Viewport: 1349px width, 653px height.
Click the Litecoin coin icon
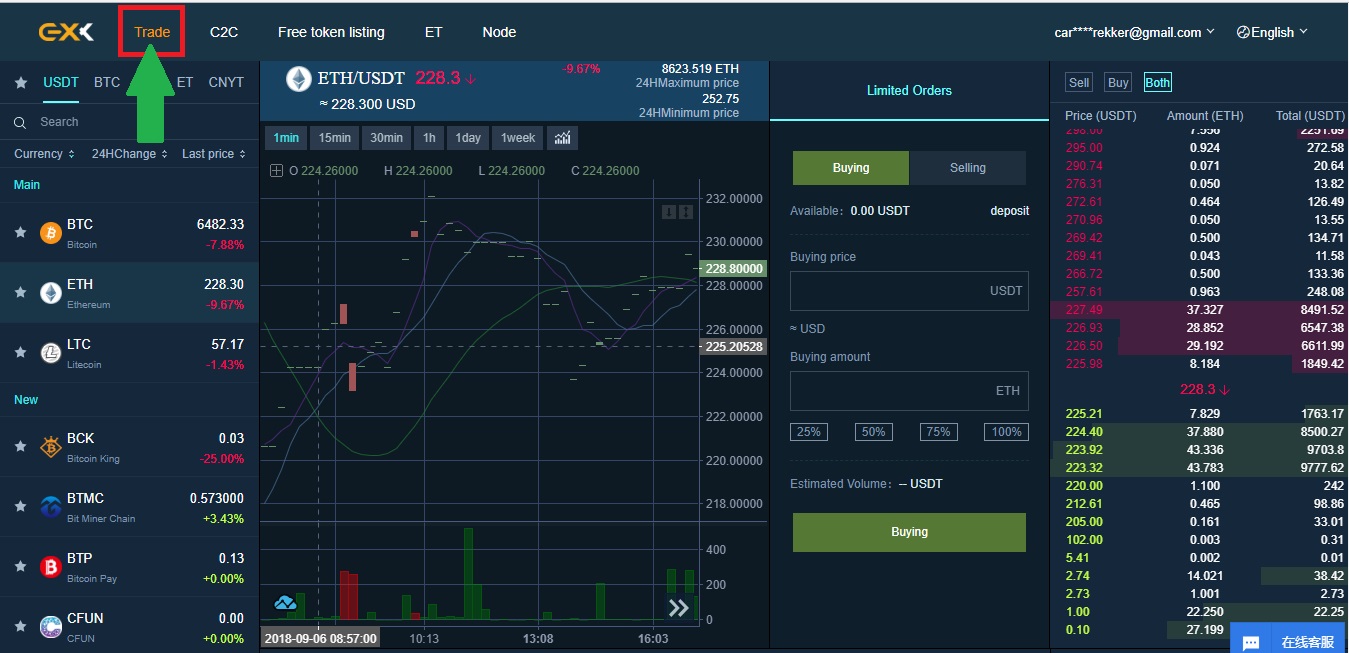(50, 353)
